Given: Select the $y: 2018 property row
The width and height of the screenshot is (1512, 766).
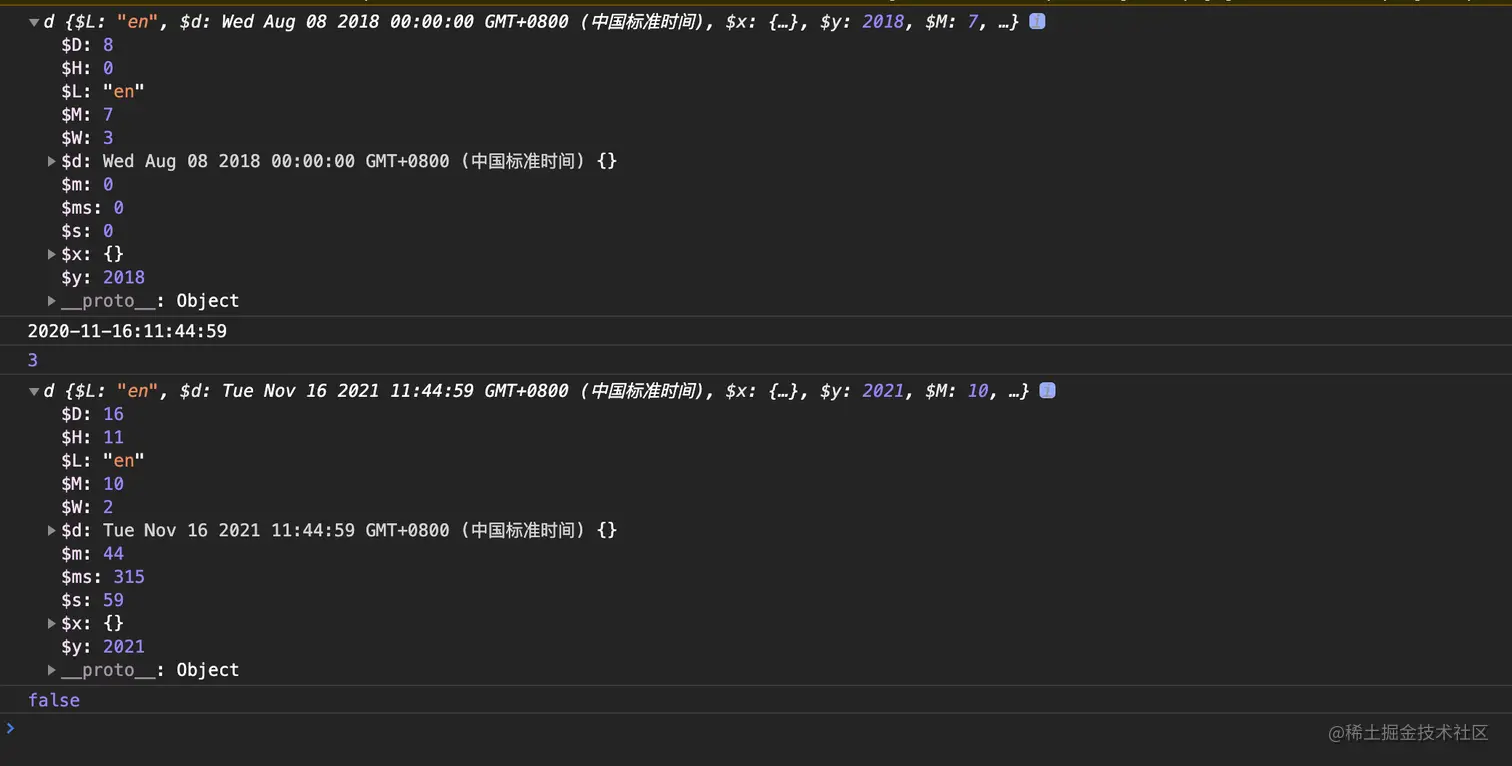Looking at the screenshot, I should point(103,277).
